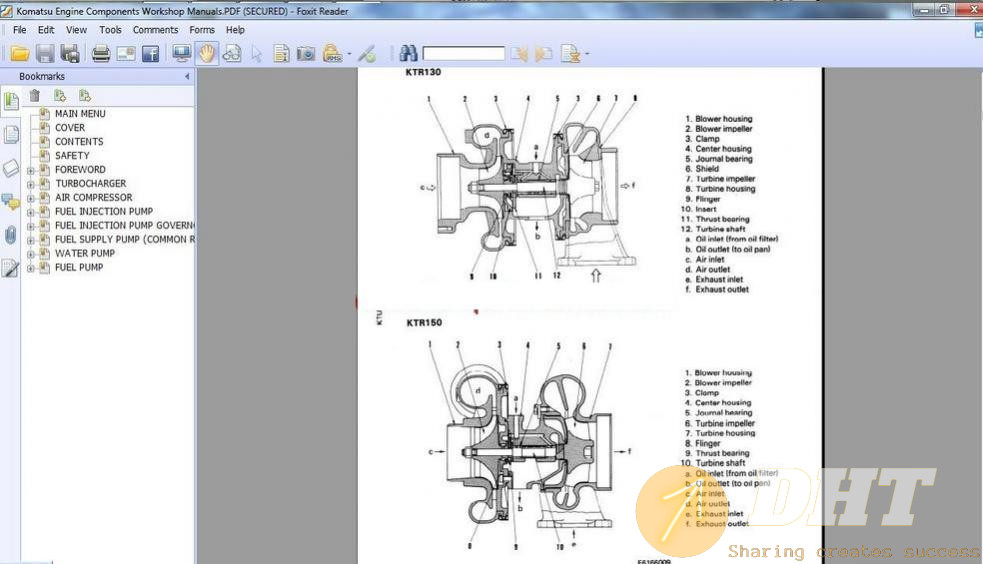Click the collapse all bookmarks icon

coord(85,95)
